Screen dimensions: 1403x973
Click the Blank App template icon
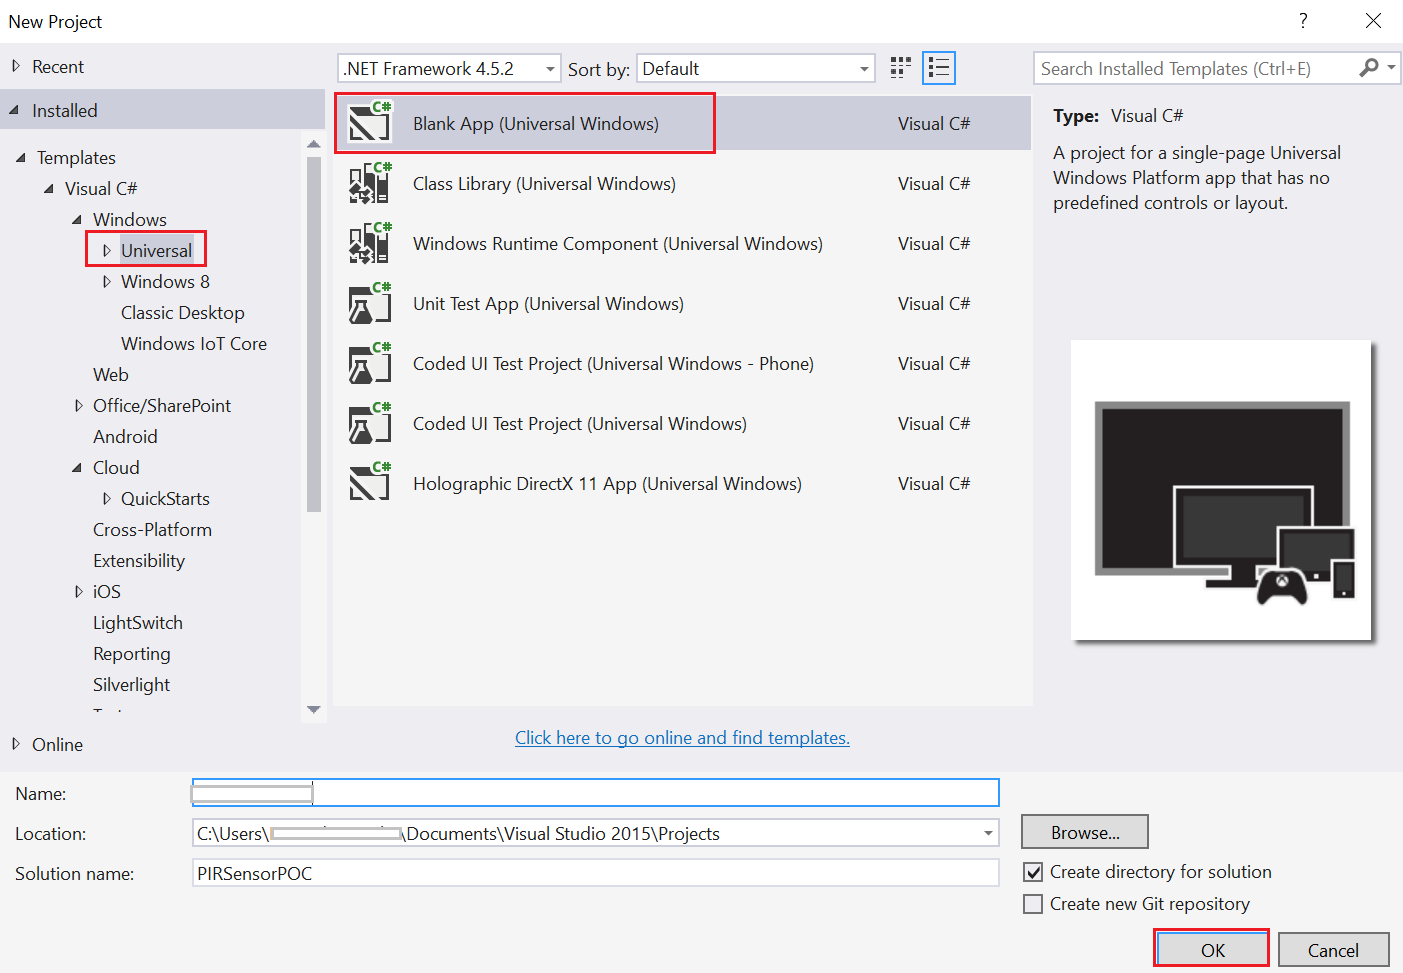369,123
